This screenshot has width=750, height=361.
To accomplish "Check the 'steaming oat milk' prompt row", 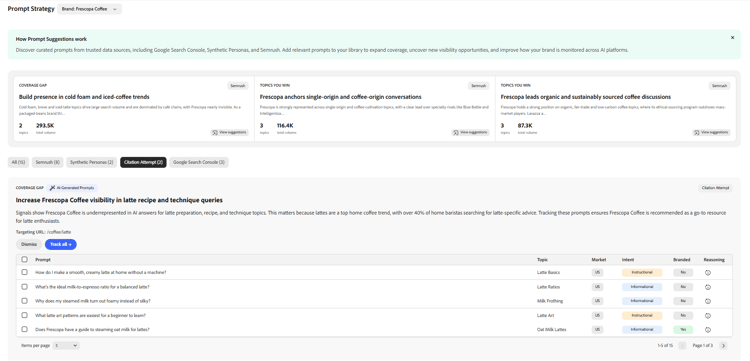I will pos(24,329).
